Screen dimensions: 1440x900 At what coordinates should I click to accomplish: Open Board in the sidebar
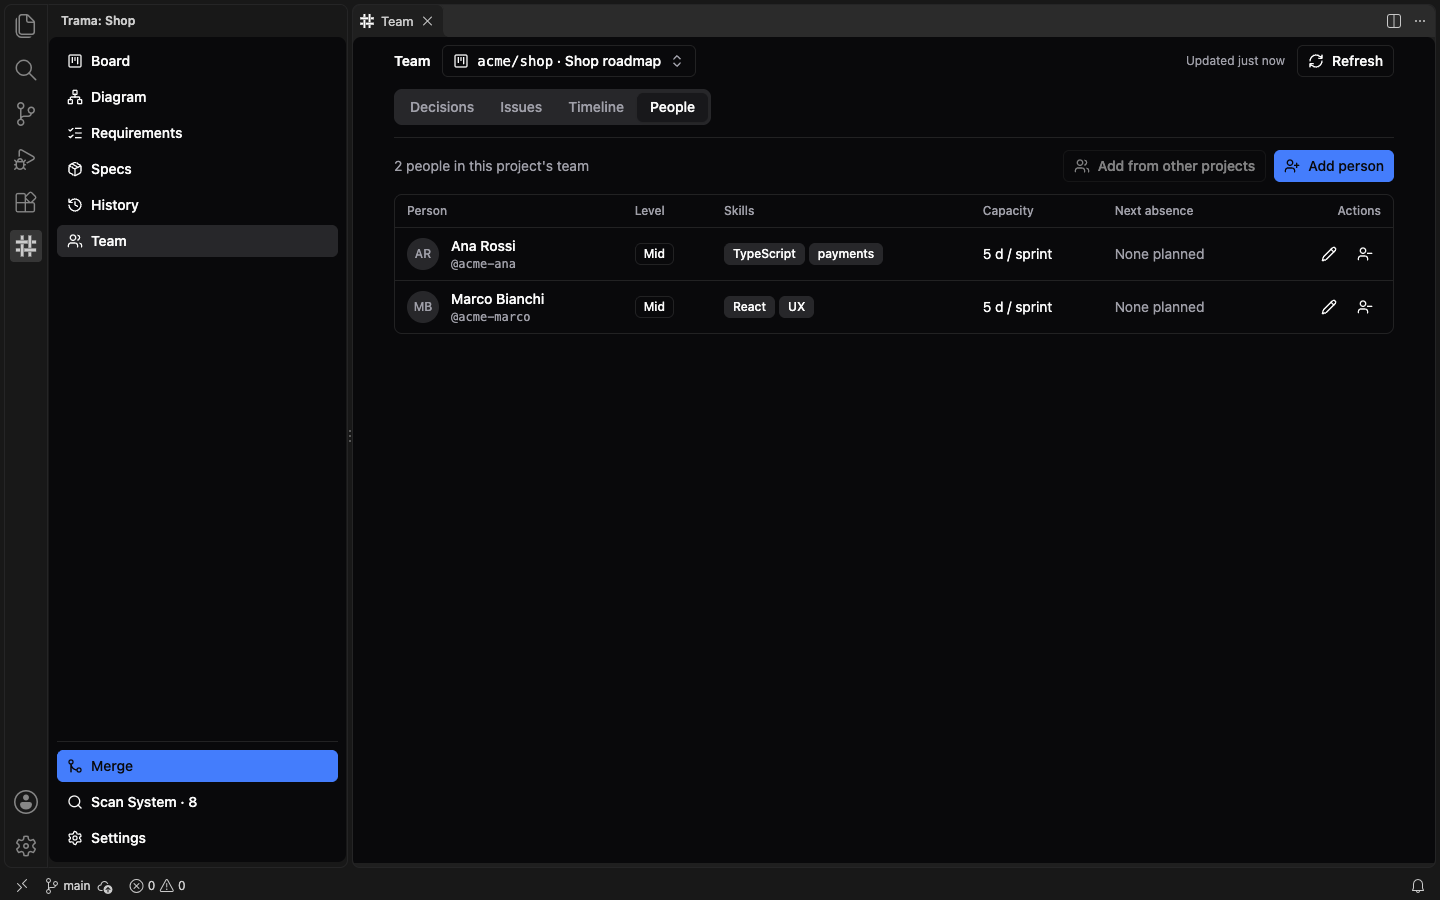[197, 61]
